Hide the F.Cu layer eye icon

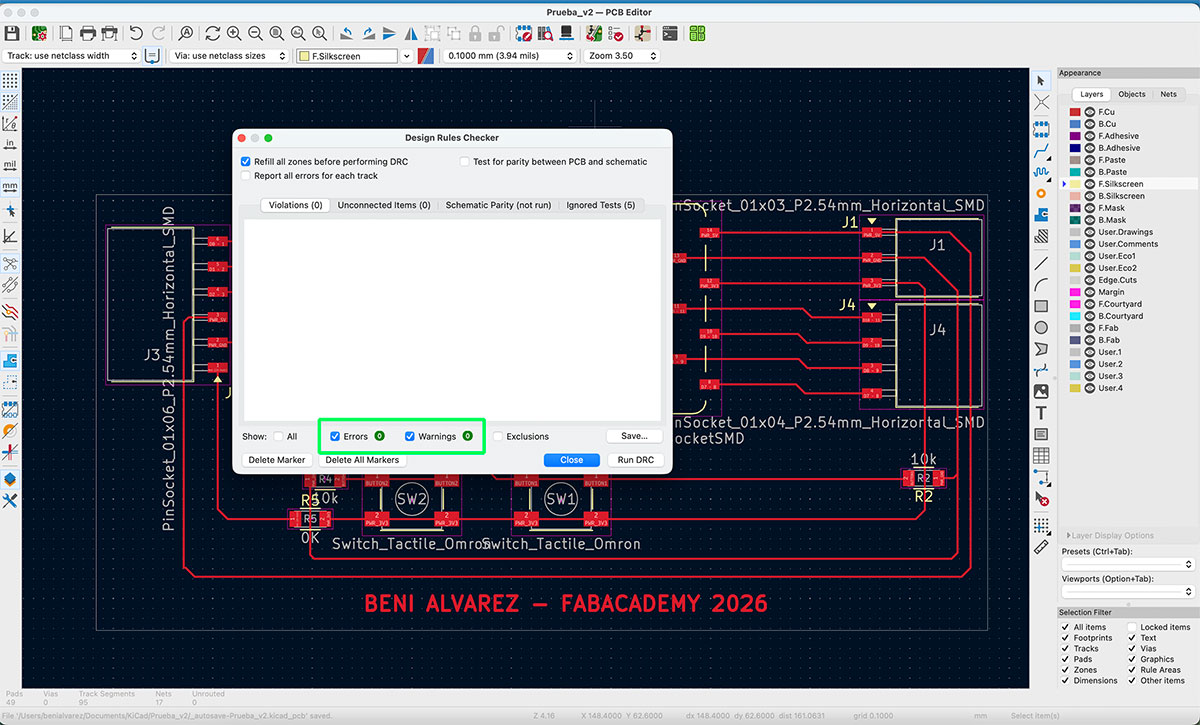pyautogui.click(x=1089, y=112)
